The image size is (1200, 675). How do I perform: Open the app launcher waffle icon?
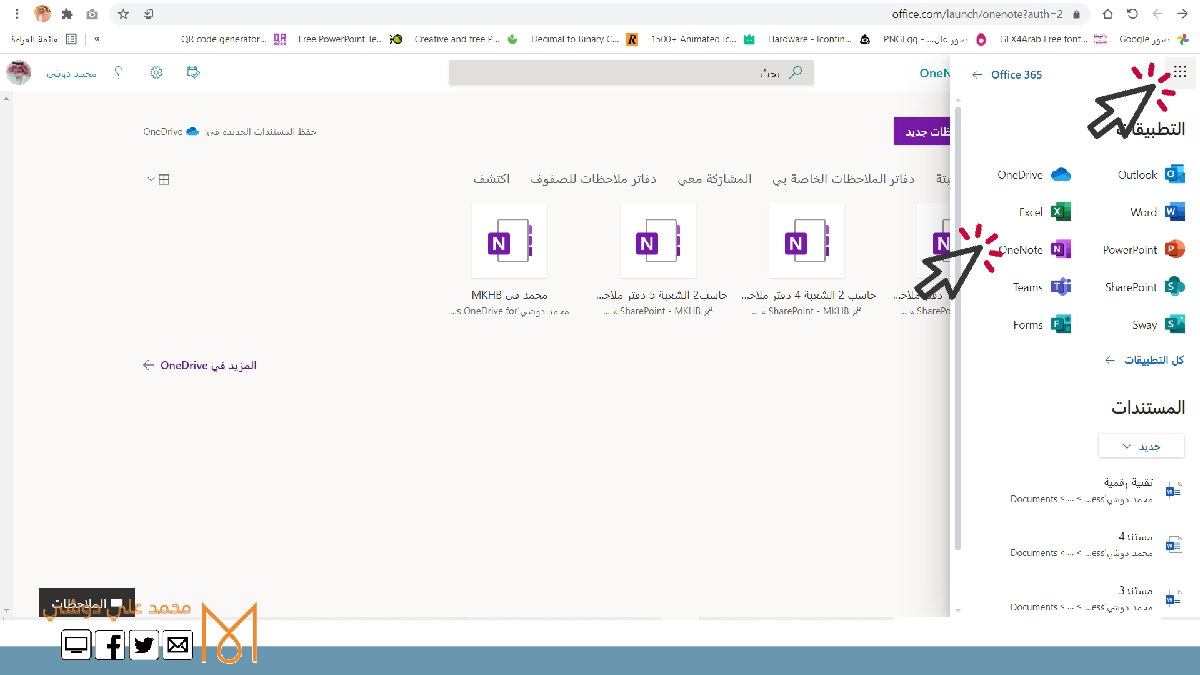coord(1179,72)
